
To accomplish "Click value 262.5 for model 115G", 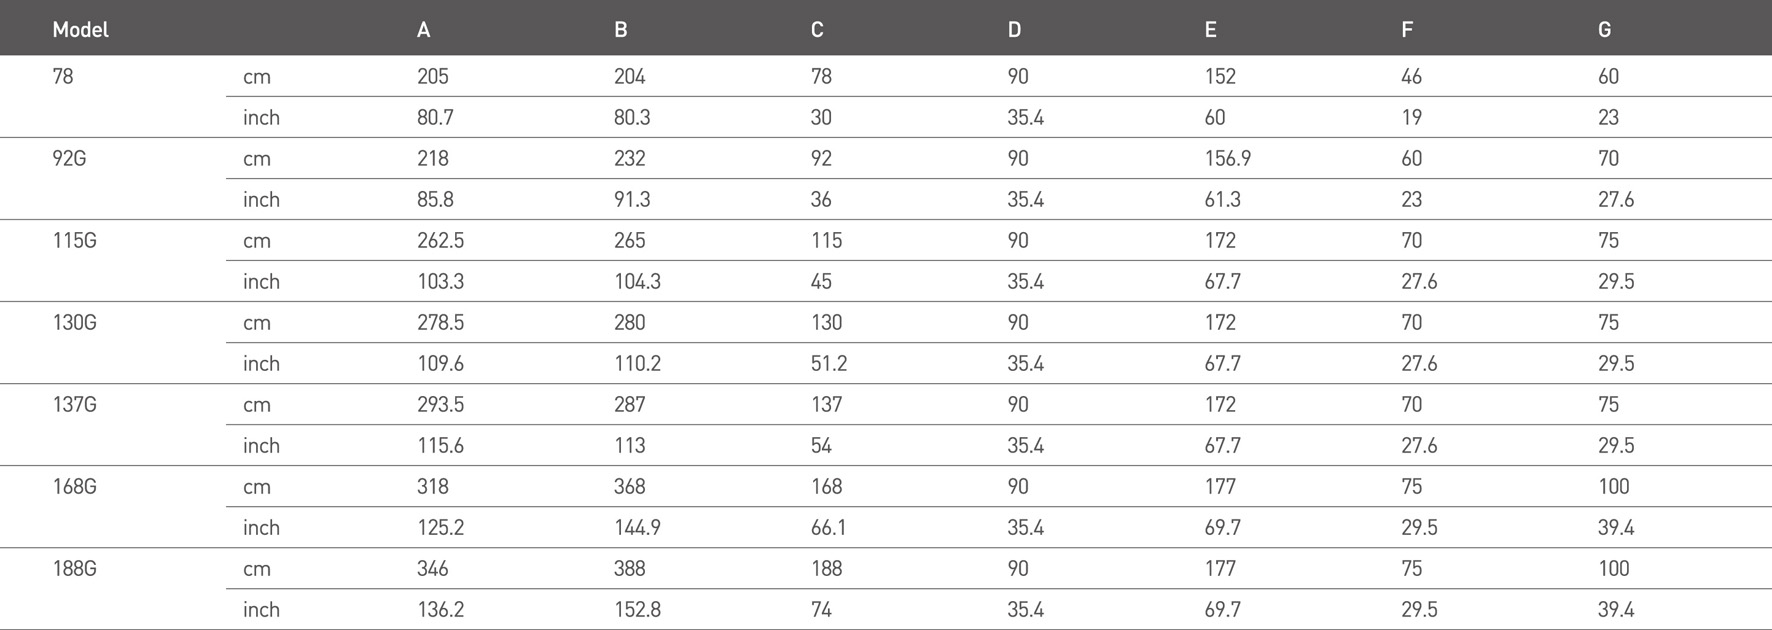I will coord(440,240).
